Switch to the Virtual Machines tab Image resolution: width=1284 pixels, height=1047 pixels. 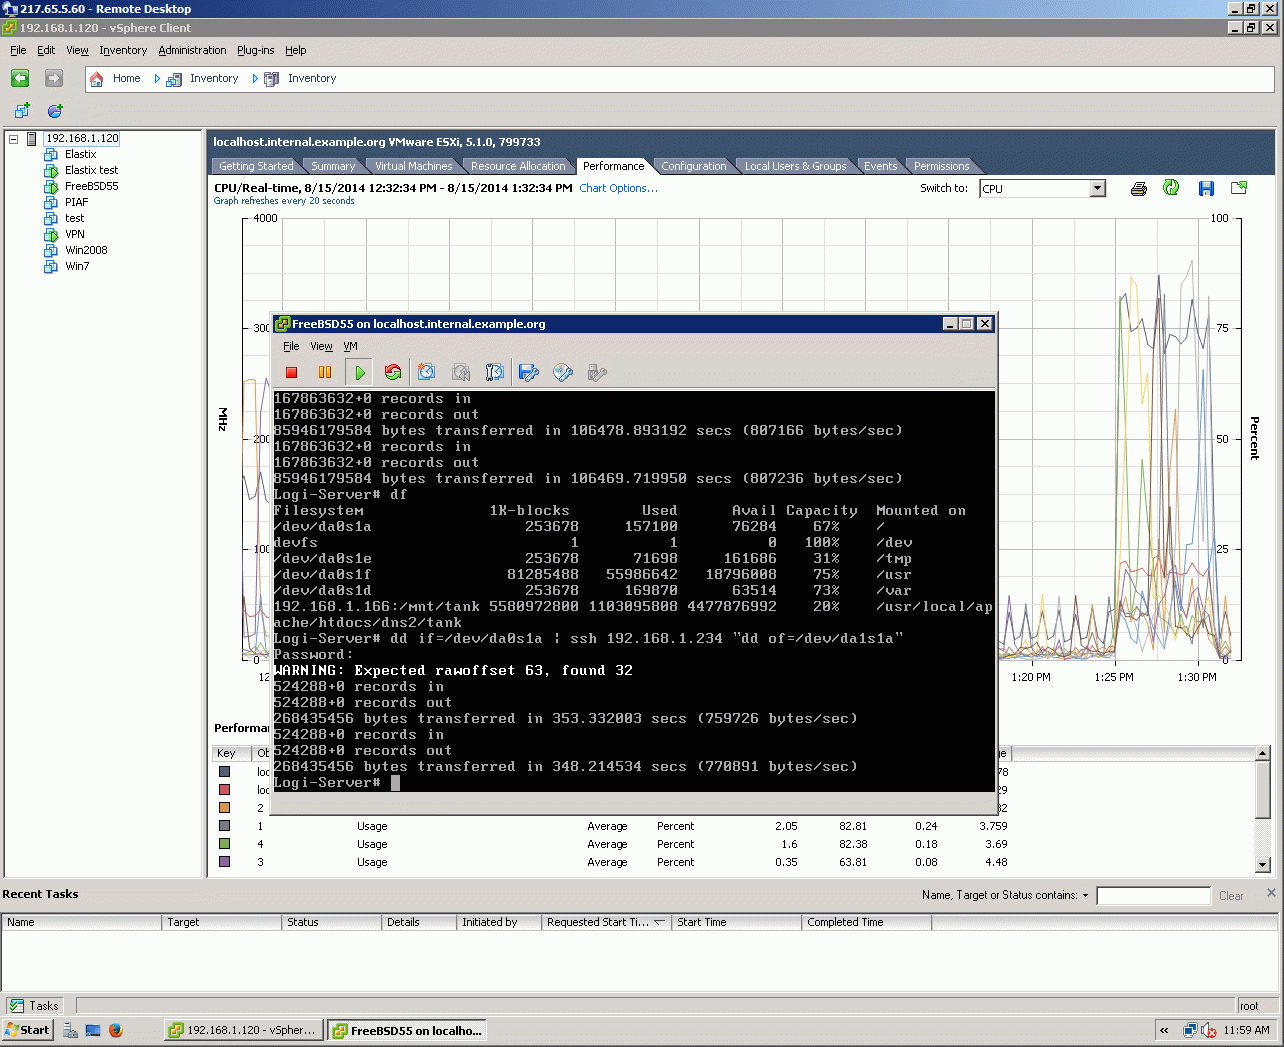[x=413, y=166]
